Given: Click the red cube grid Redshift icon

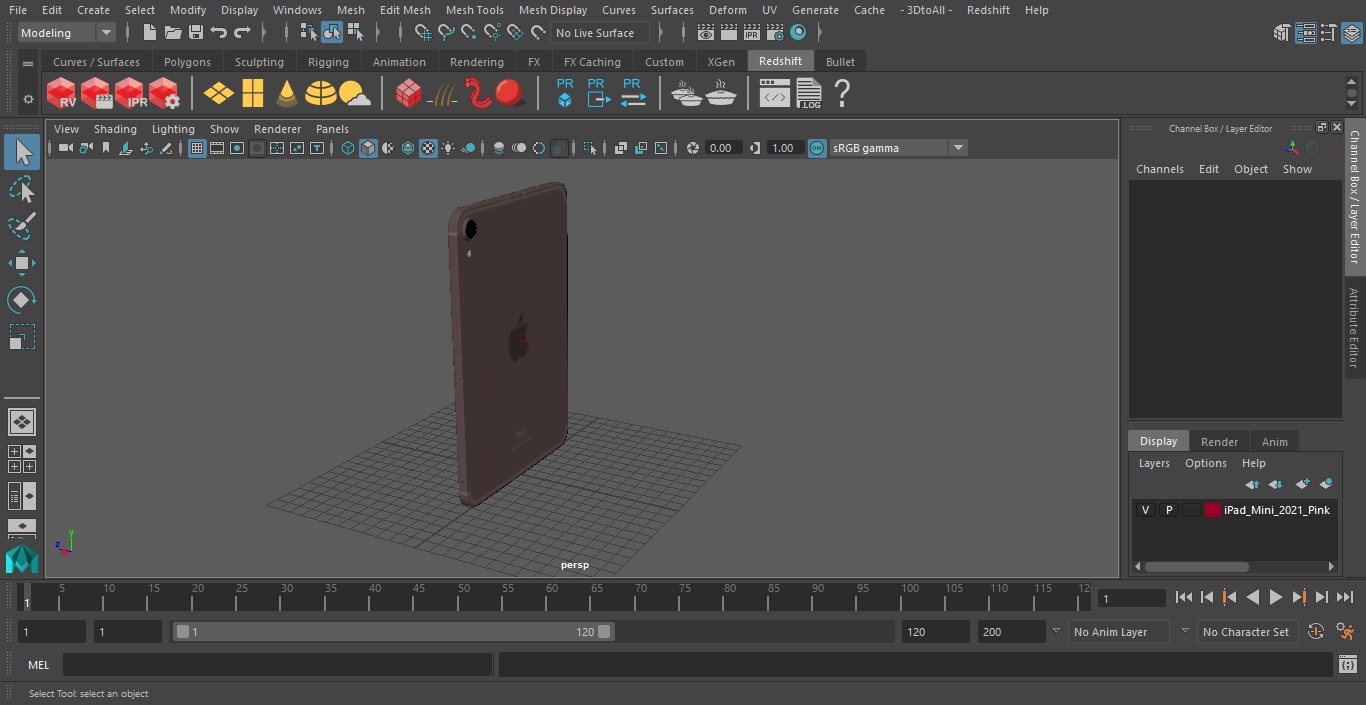Looking at the screenshot, I should click(408, 93).
